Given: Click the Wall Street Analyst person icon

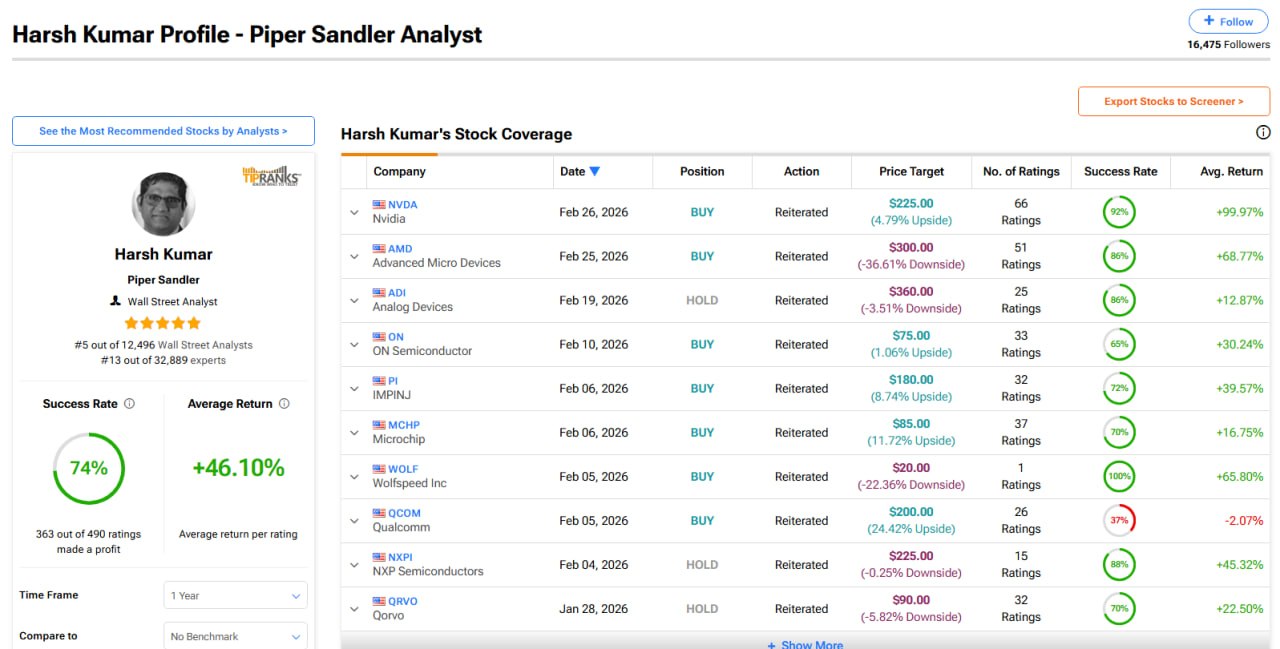Looking at the screenshot, I should pyautogui.click(x=116, y=301).
